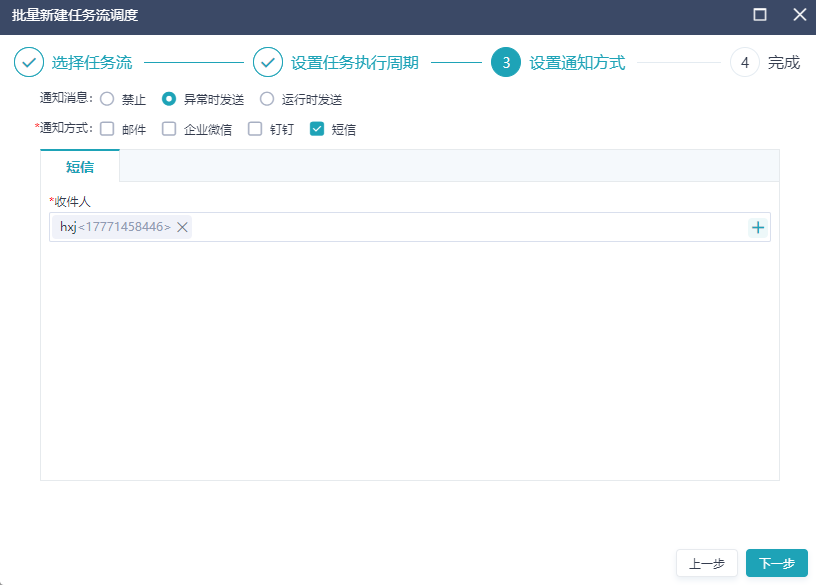
Task: Click the maximize icon in the title bar
Action: pyautogui.click(x=760, y=15)
